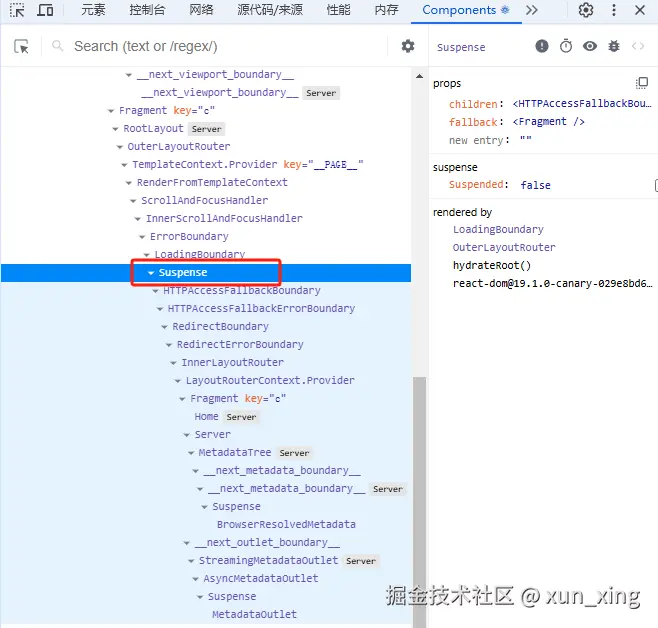Click the tree scrollbar up arrow
This screenshot has height=628, width=658.
tap(419, 76)
